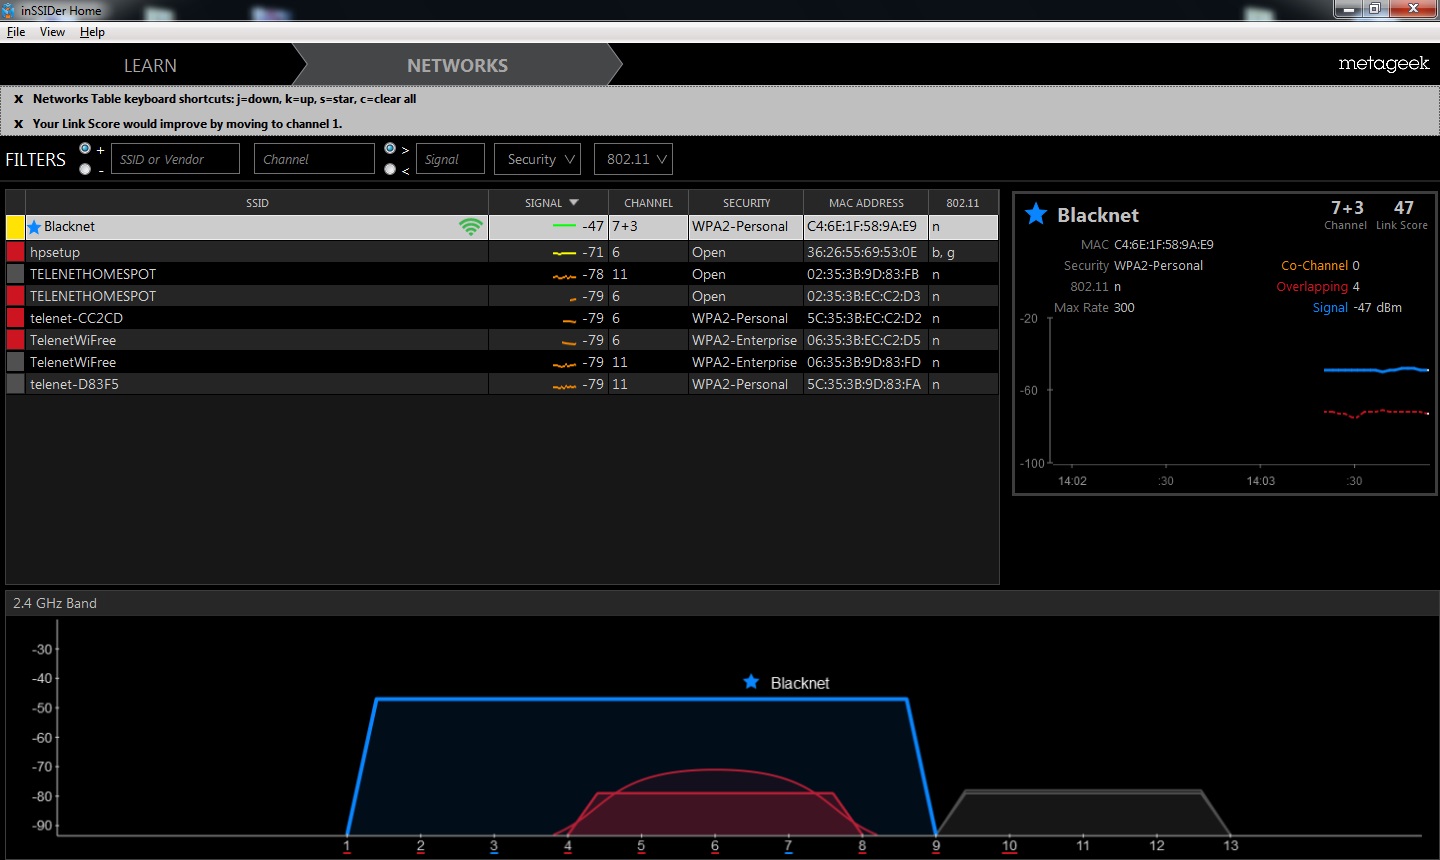
Task: Sort by the SIGNAL column header
Action: [548, 203]
